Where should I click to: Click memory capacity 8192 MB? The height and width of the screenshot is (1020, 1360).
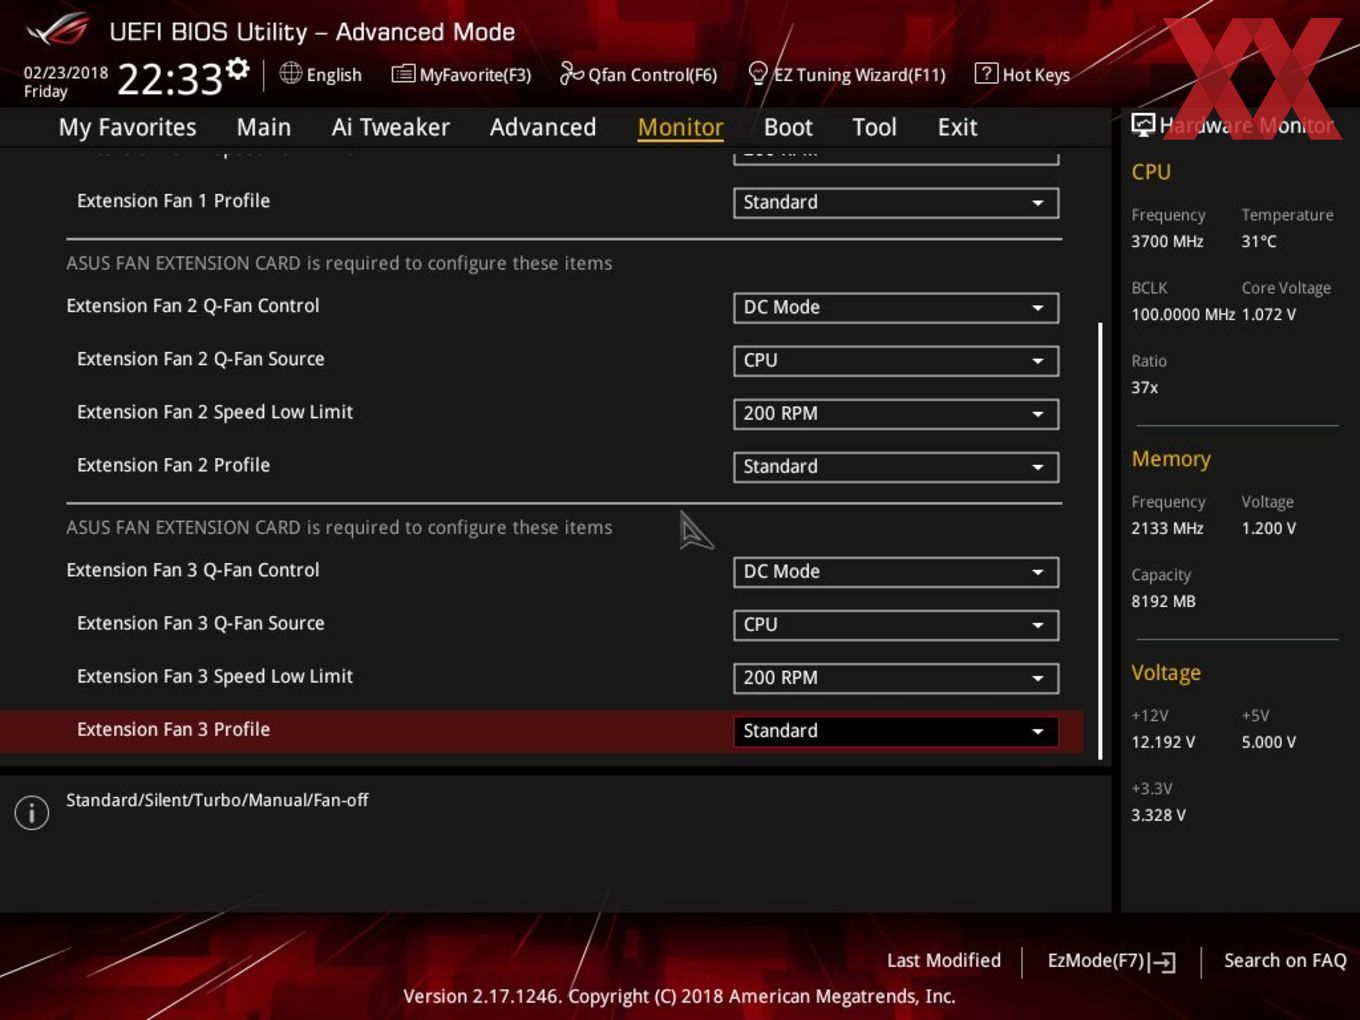click(1163, 601)
